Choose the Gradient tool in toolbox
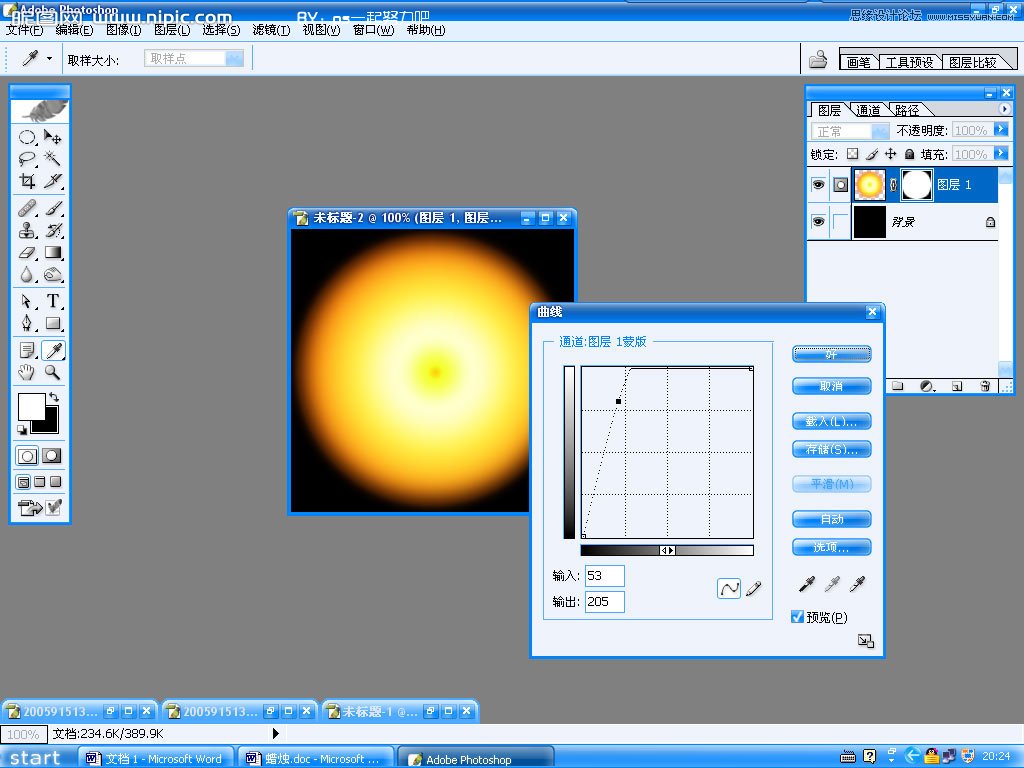The height and width of the screenshot is (768, 1024). point(53,253)
